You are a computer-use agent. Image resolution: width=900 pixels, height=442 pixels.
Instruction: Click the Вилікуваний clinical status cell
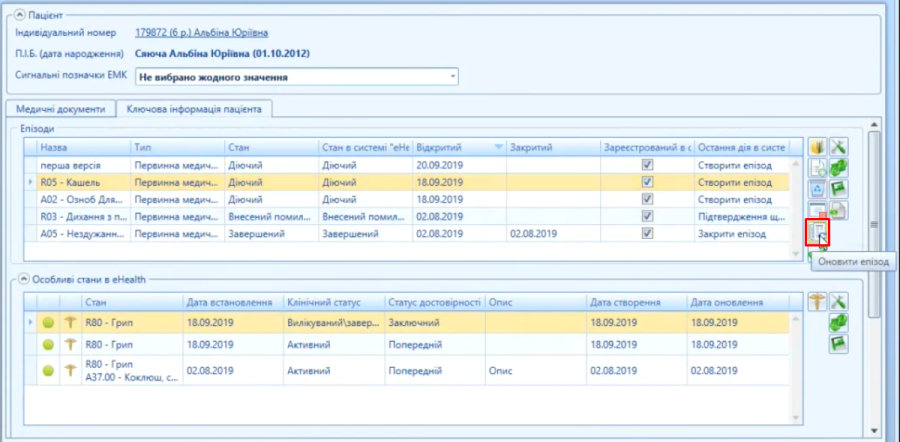[333, 323]
